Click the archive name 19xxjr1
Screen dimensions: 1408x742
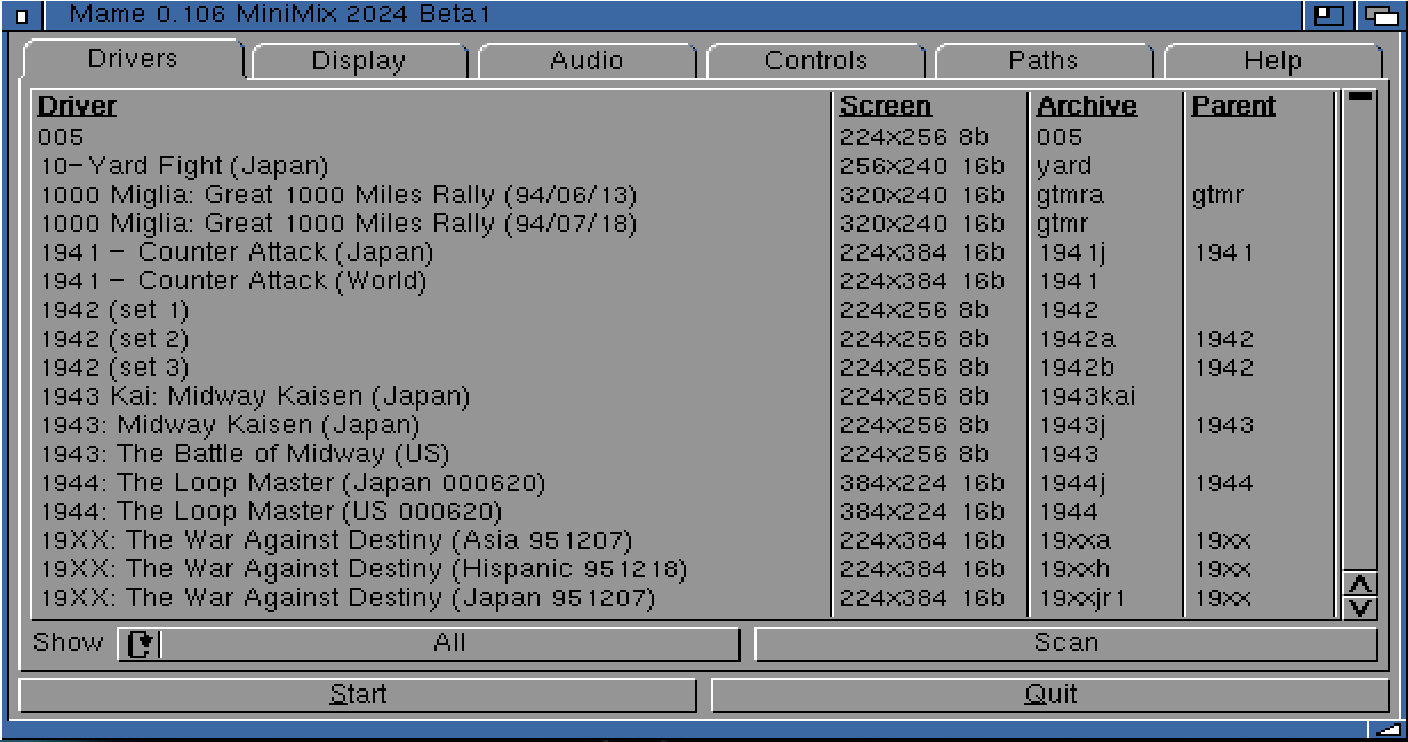click(x=1083, y=599)
